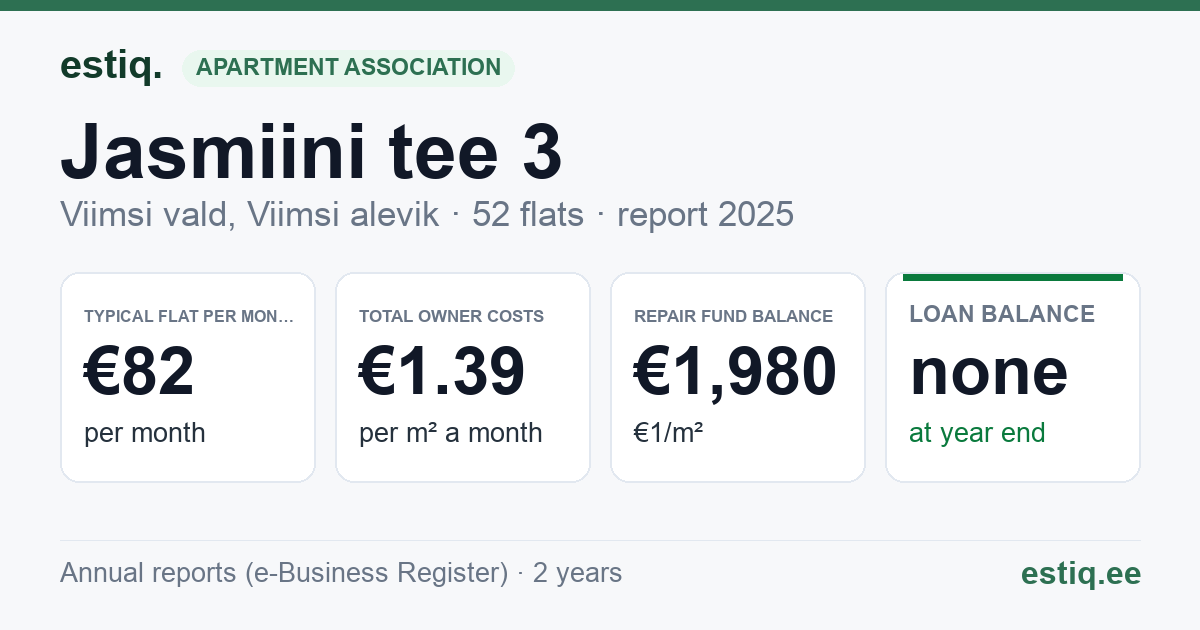This screenshot has height=630, width=1200.
Task: Open the Typical flat per month card
Action: (188, 377)
